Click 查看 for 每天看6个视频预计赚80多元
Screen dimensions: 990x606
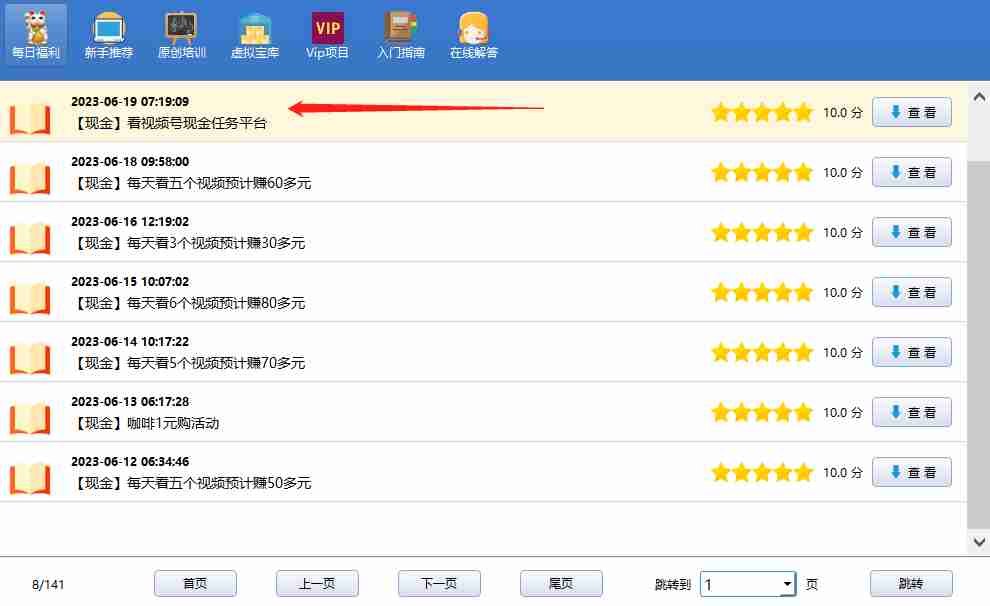click(912, 292)
